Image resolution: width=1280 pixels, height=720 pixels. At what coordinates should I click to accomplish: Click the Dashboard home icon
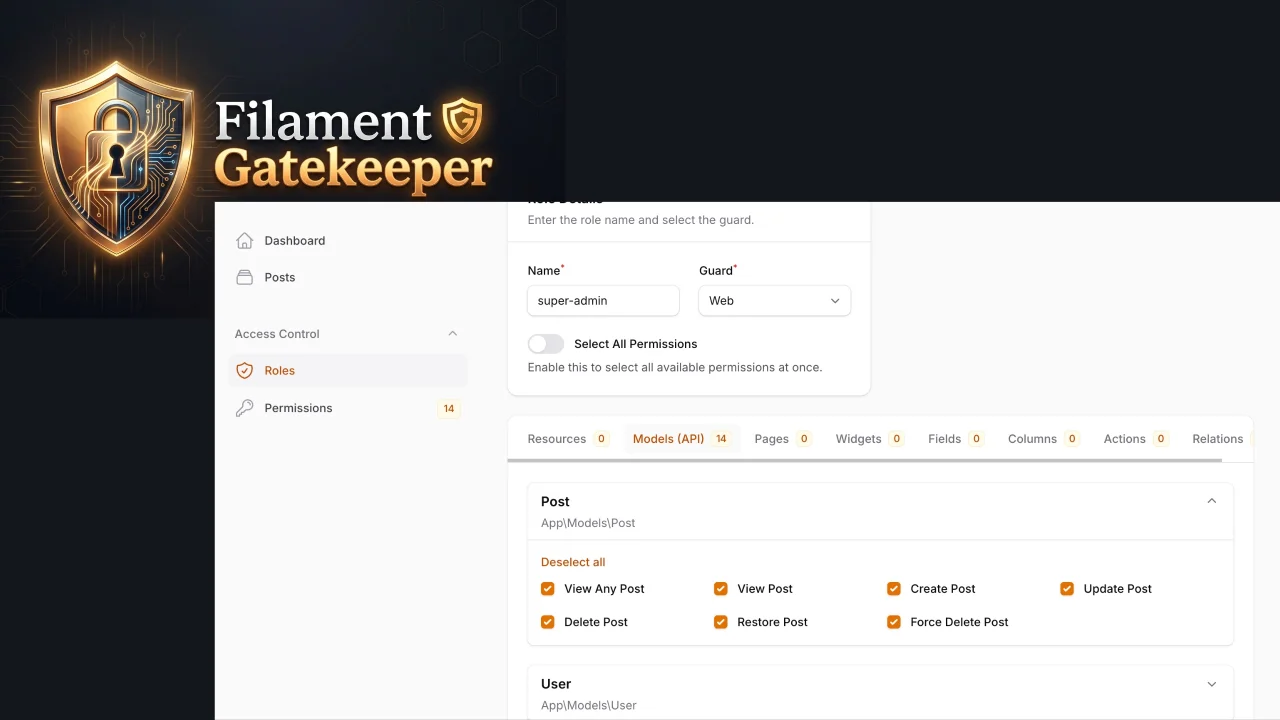(244, 241)
